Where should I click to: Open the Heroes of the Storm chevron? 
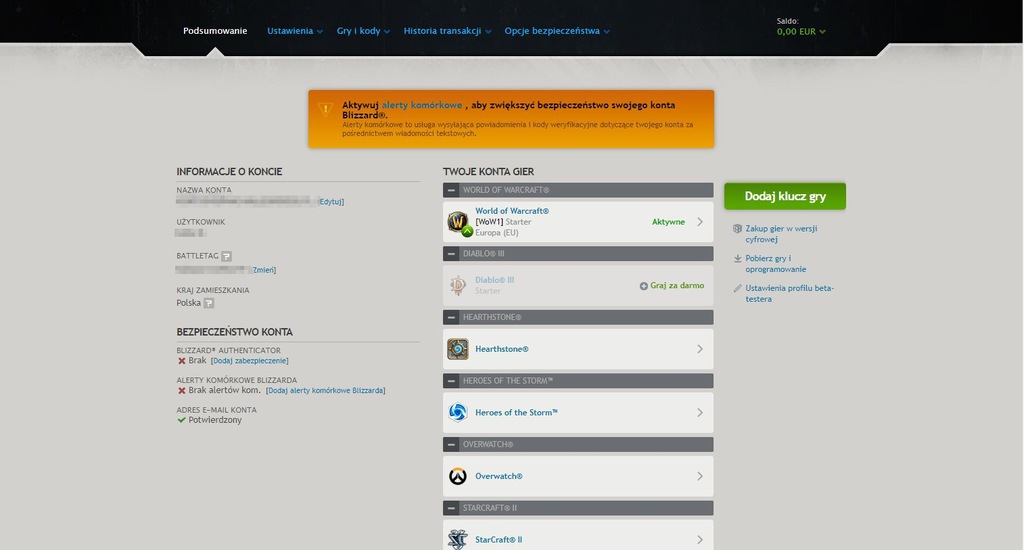700,413
